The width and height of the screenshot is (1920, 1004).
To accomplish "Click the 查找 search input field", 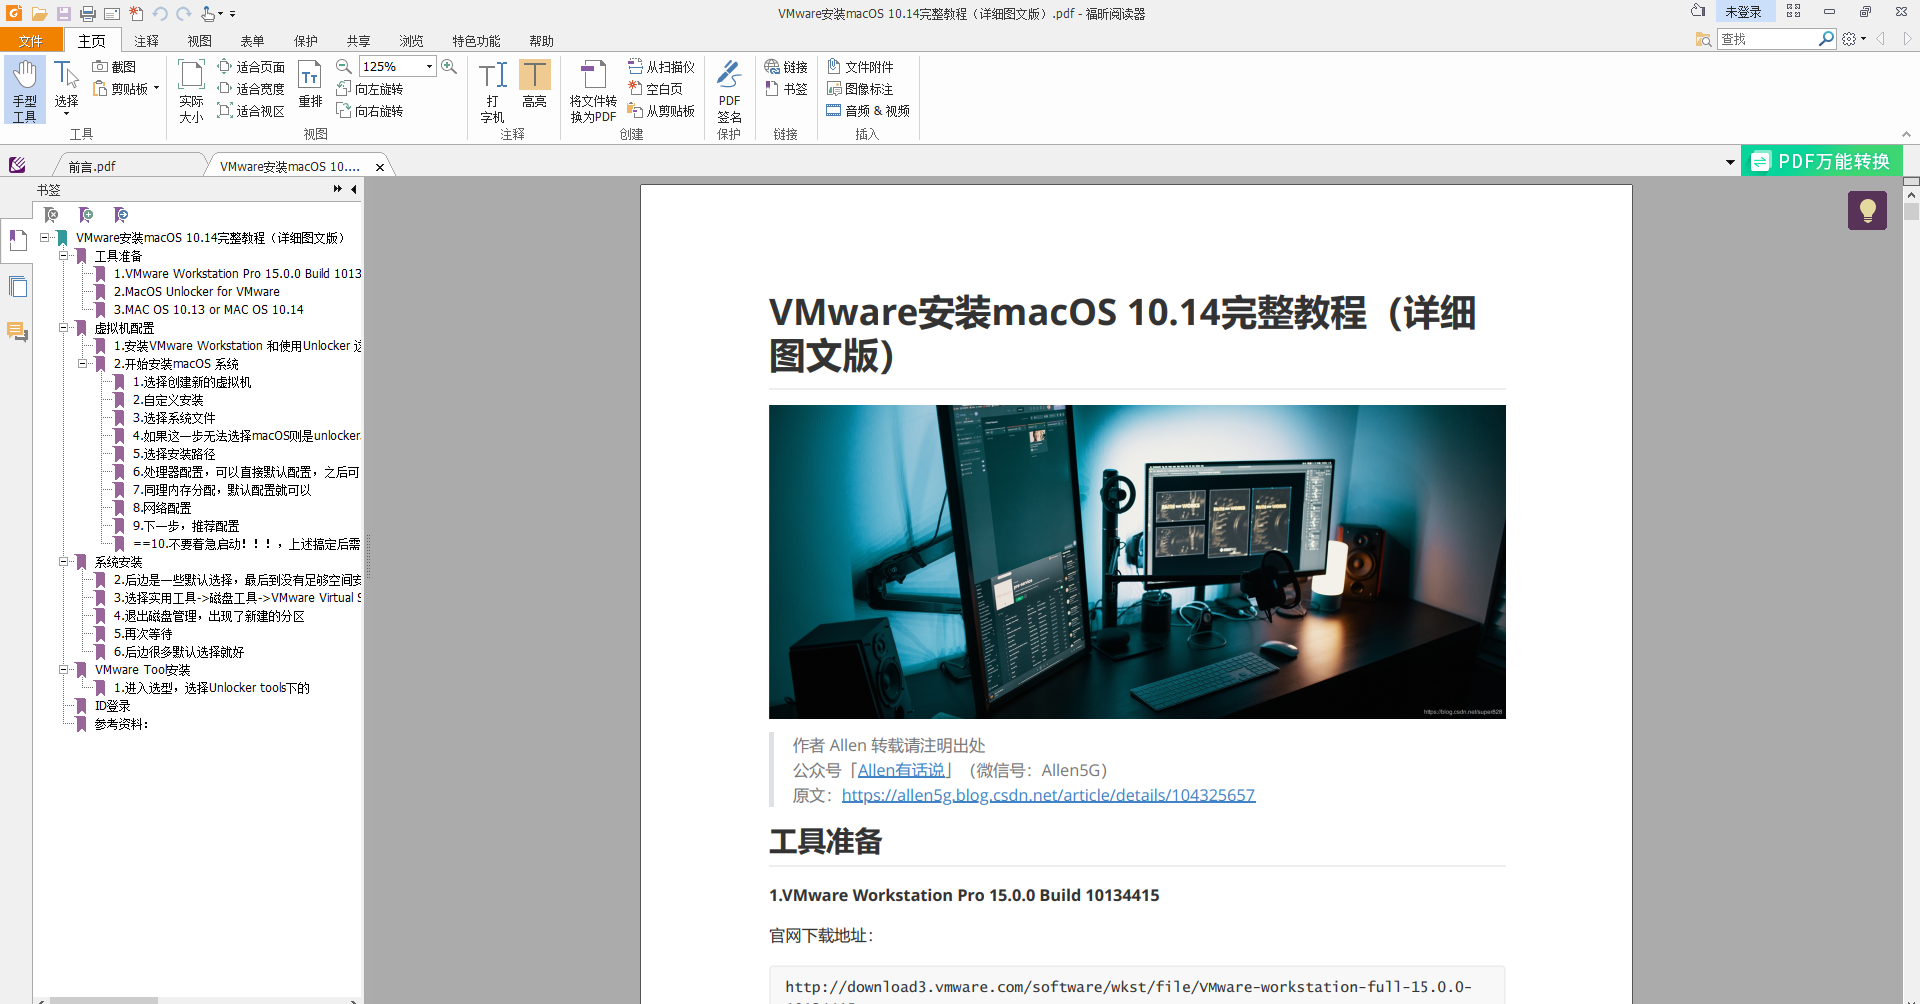I will (1767, 39).
